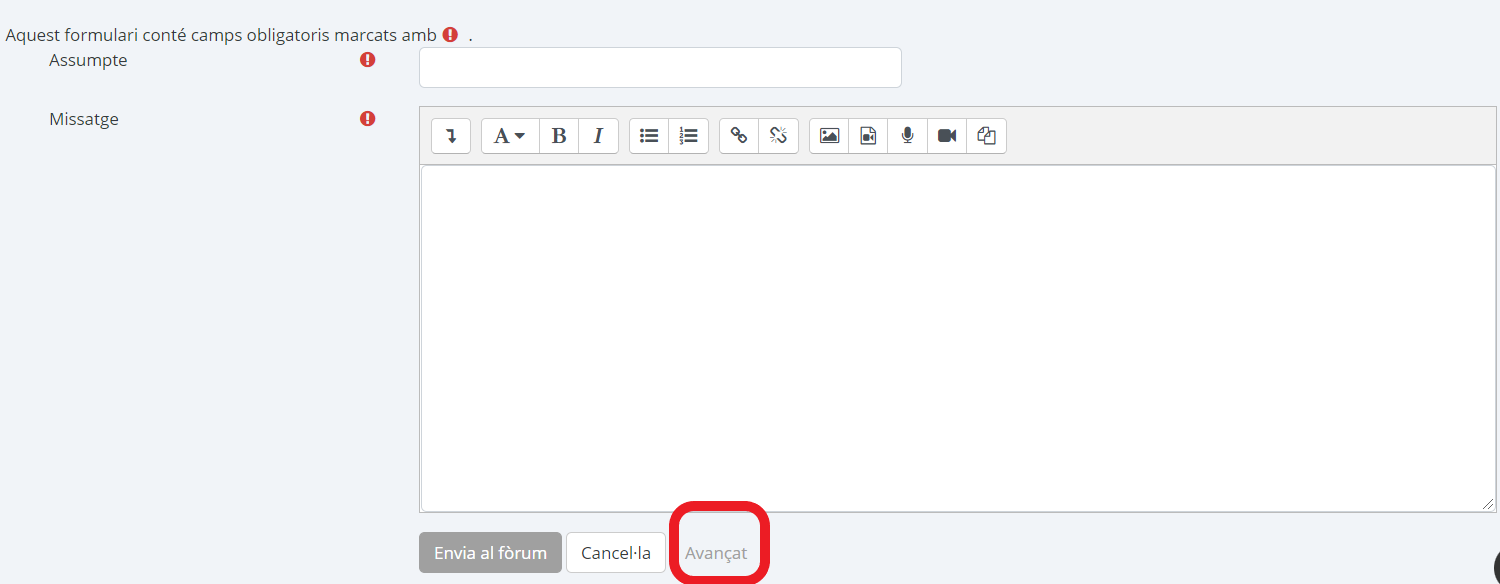Insert an image
This screenshot has height=584, width=1500.
click(x=829, y=136)
